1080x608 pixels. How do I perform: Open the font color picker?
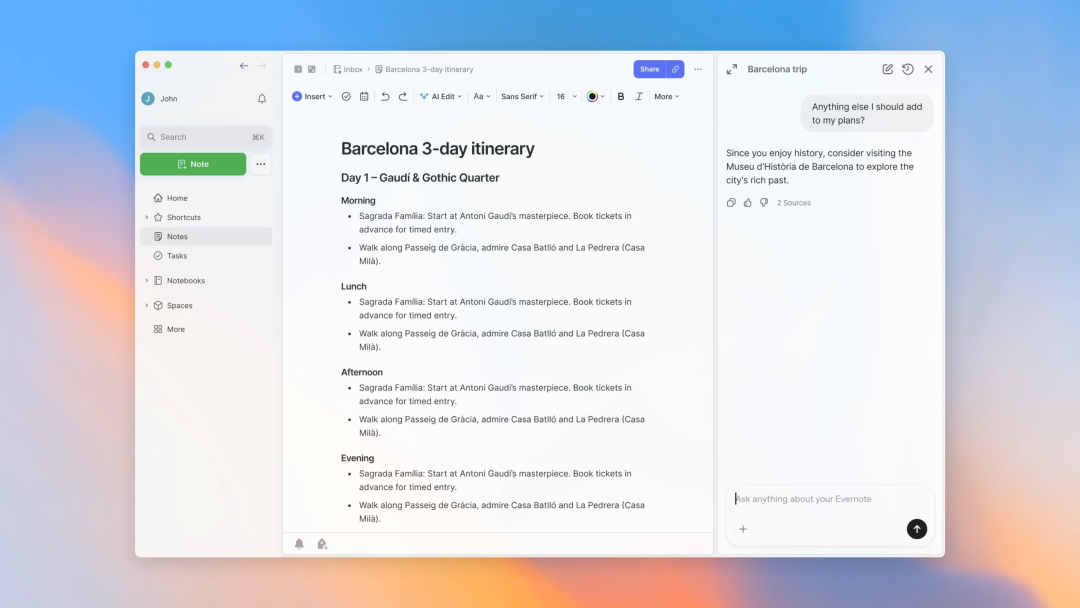pos(595,97)
